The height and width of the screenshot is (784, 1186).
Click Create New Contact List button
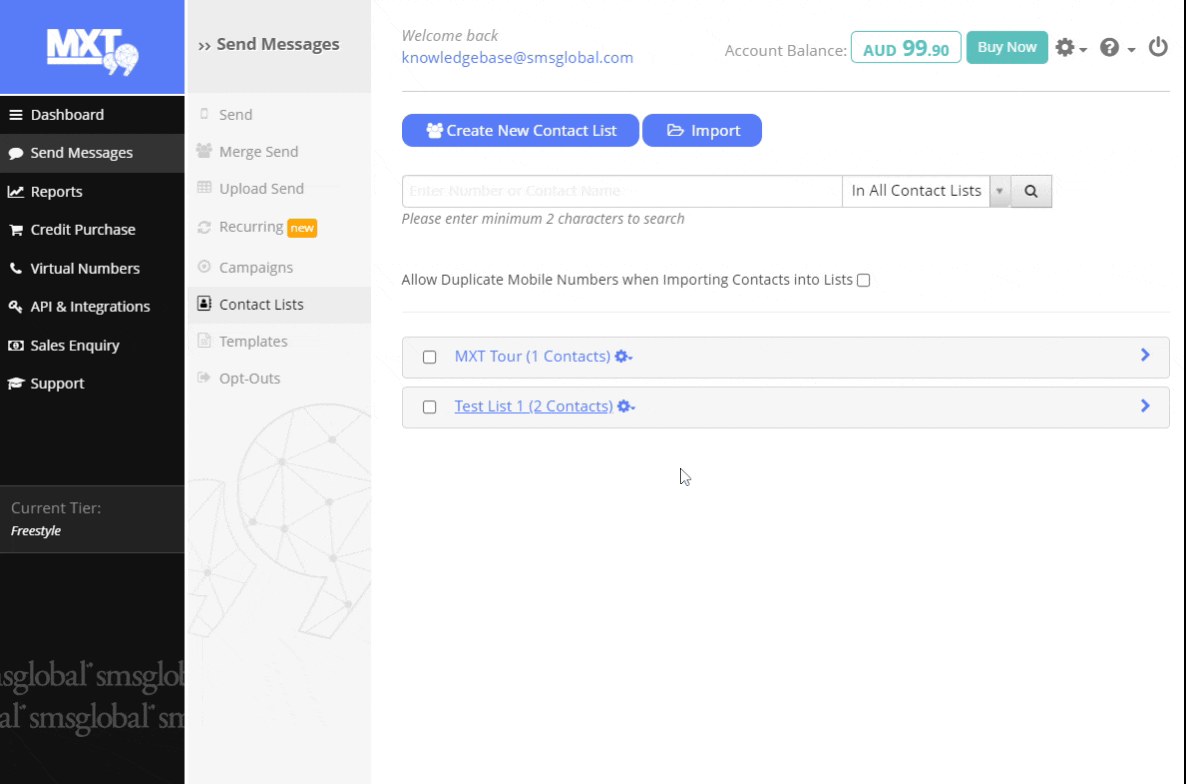point(520,131)
